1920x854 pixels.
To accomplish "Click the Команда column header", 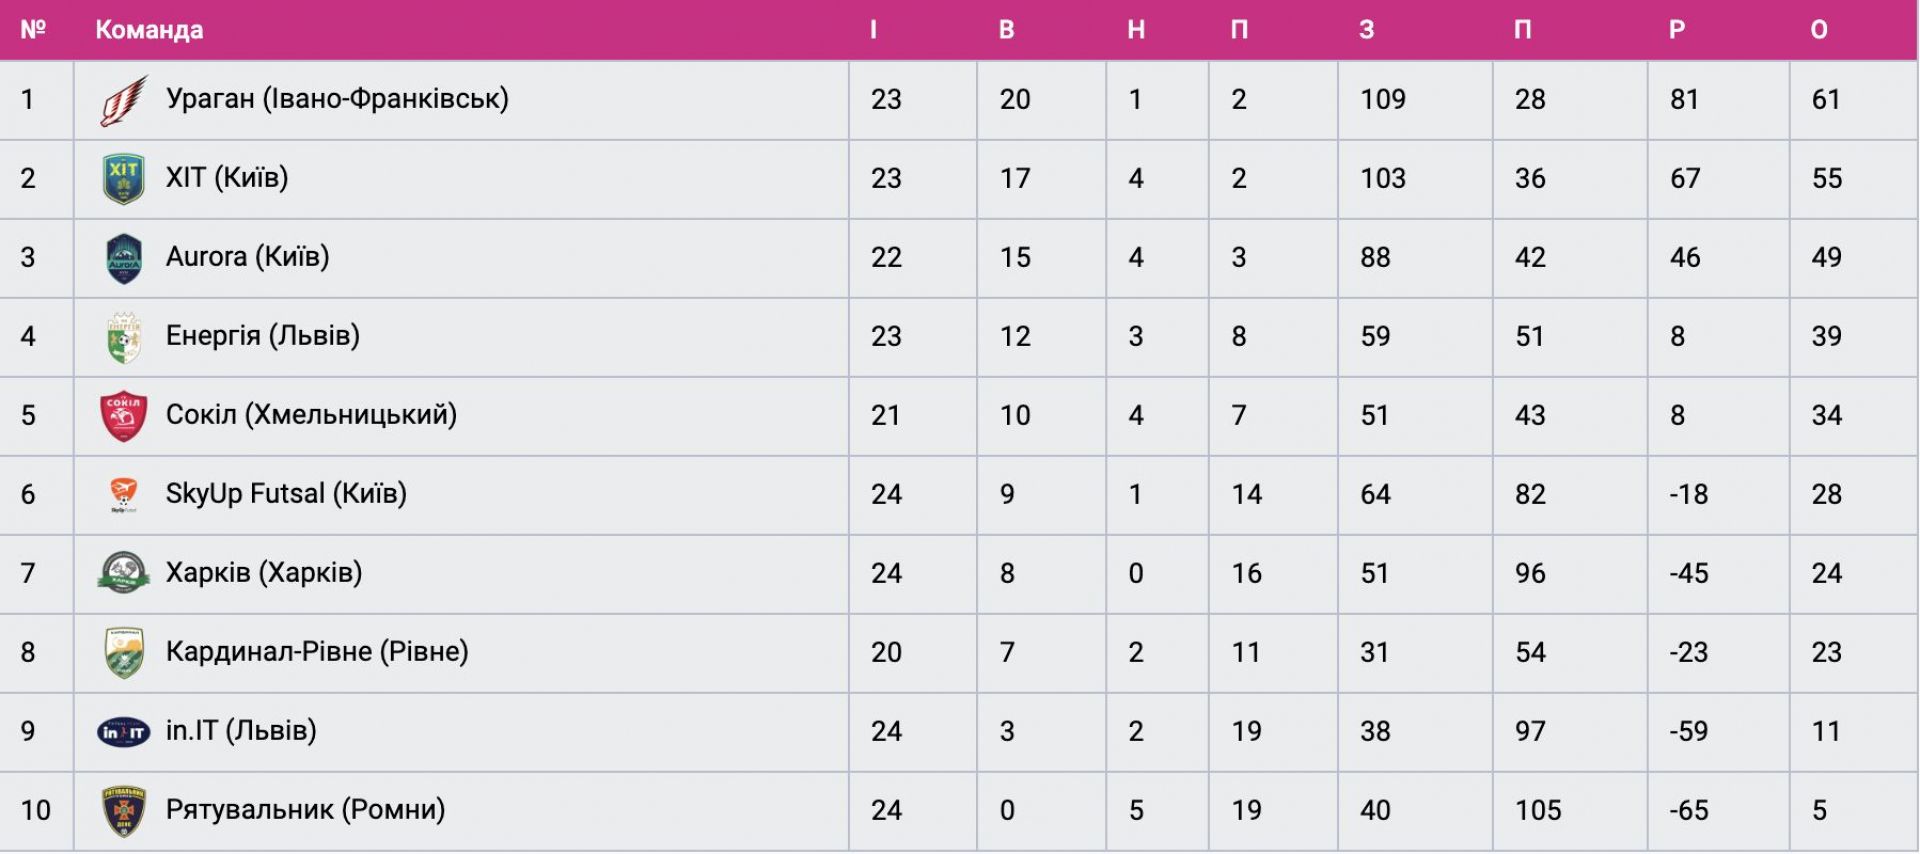I will click(149, 30).
